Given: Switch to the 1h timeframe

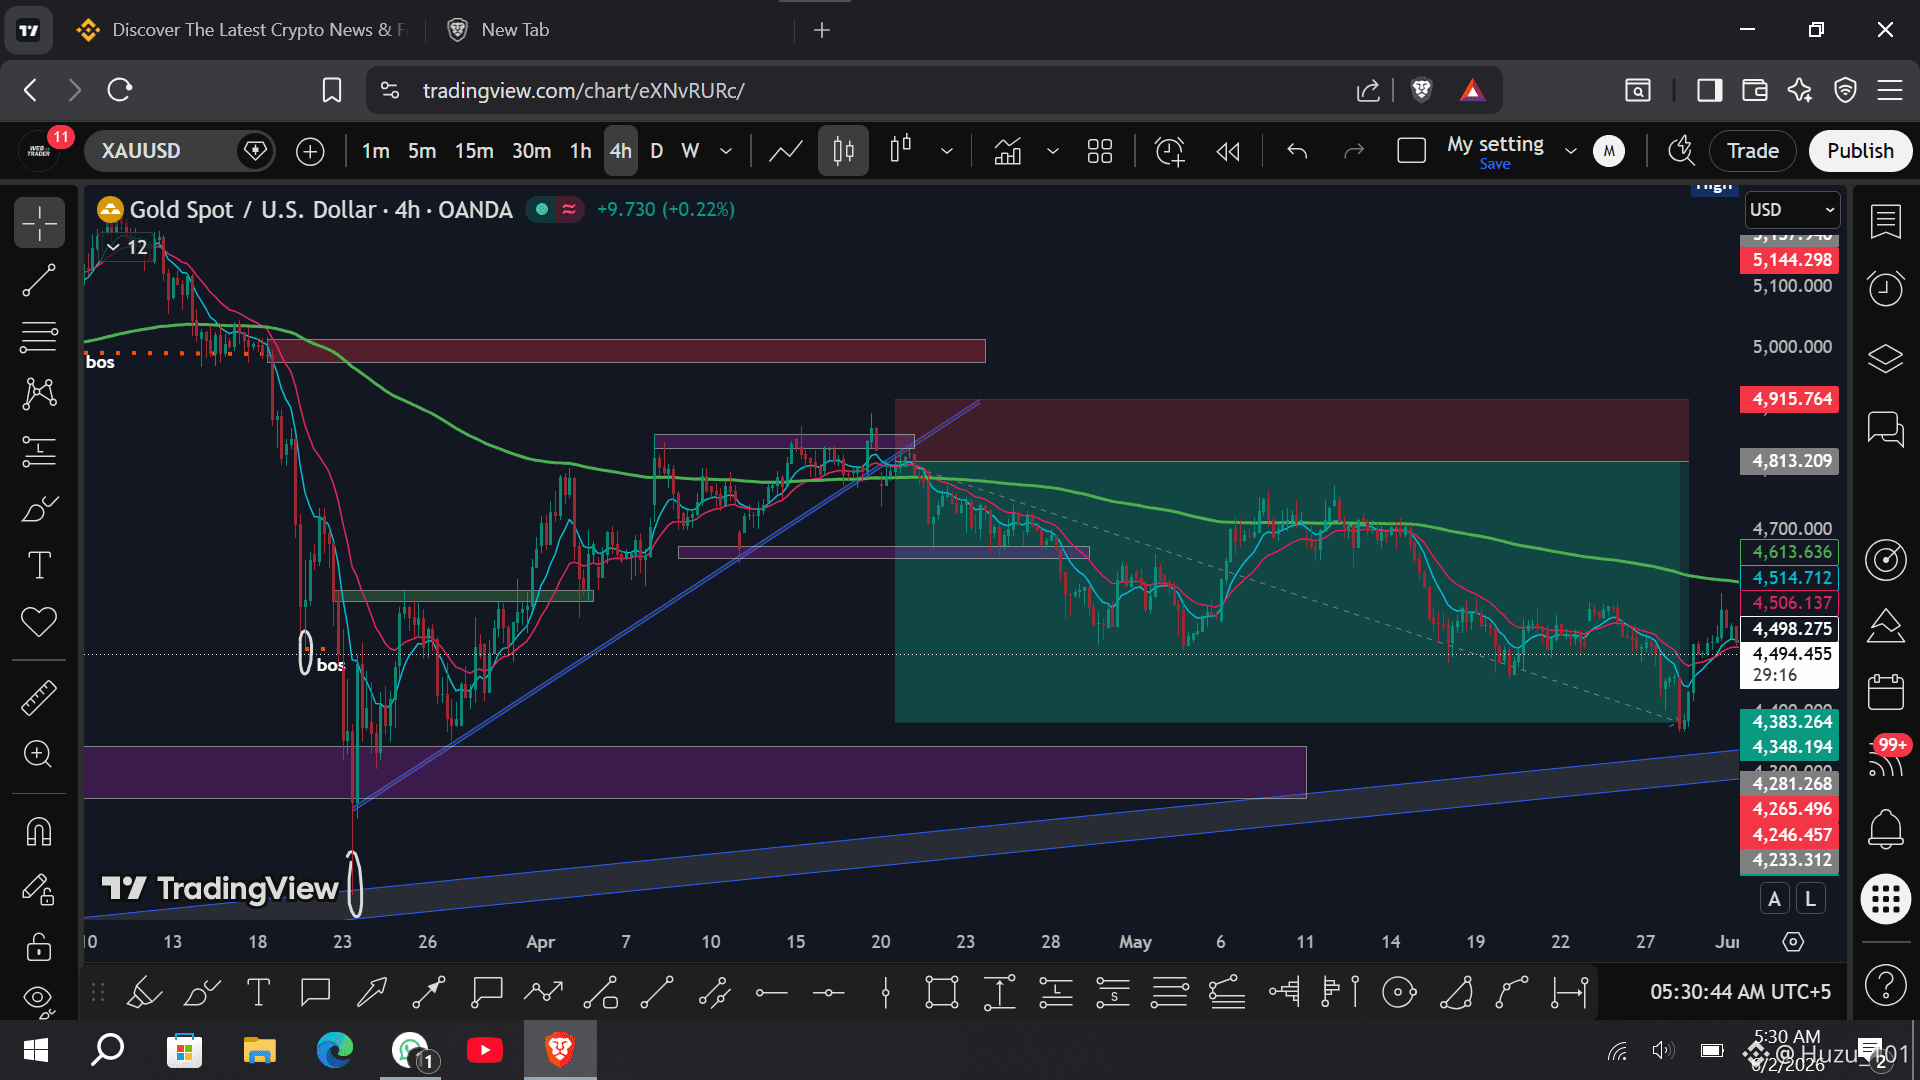Looking at the screenshot, I should point(580,151).
